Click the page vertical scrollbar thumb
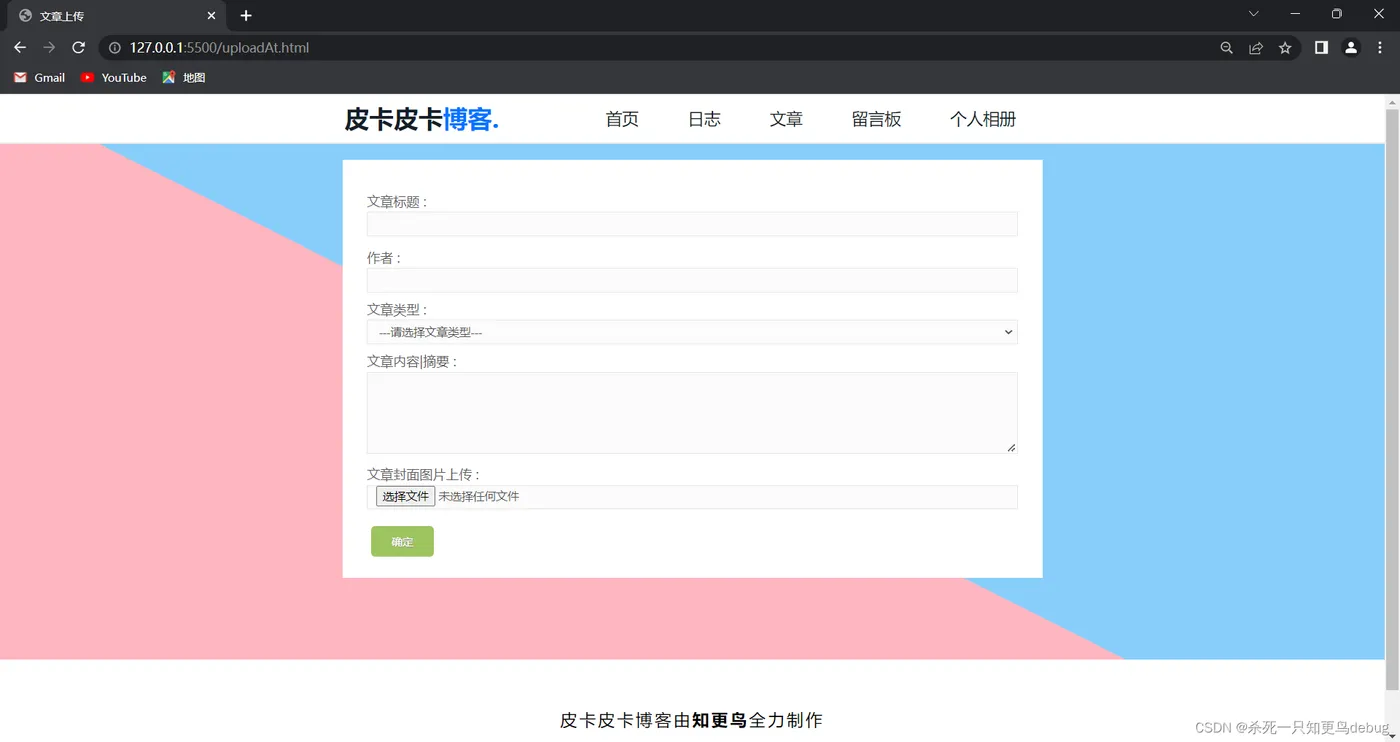This screenshot has width=1400, height=742. 1392,399
